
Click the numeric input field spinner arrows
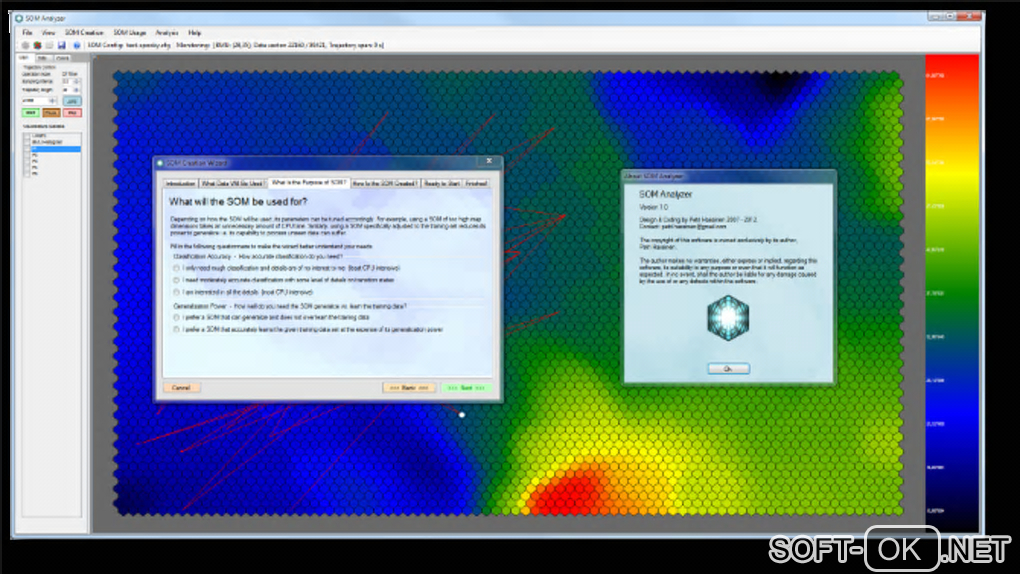[53, 100]
